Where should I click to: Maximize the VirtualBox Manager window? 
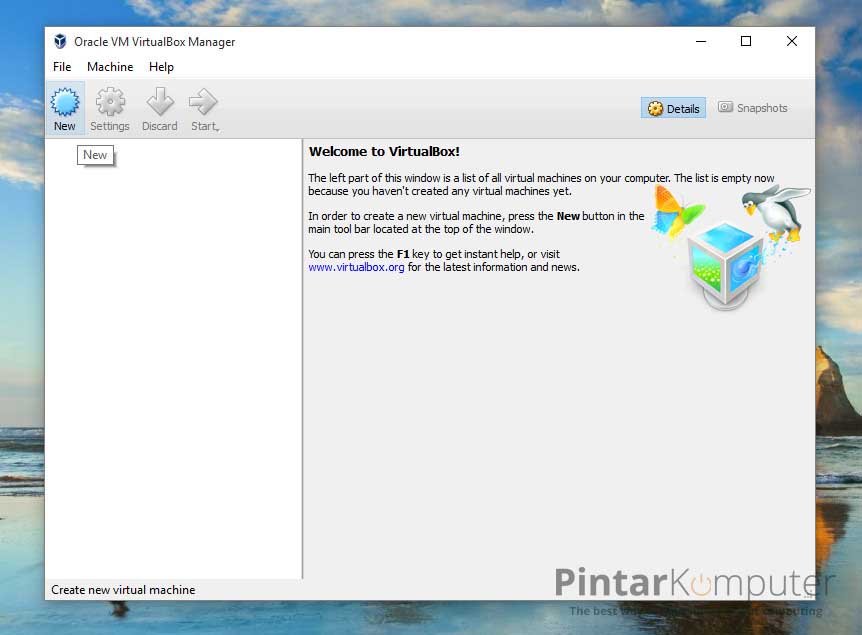pos(746,41)
